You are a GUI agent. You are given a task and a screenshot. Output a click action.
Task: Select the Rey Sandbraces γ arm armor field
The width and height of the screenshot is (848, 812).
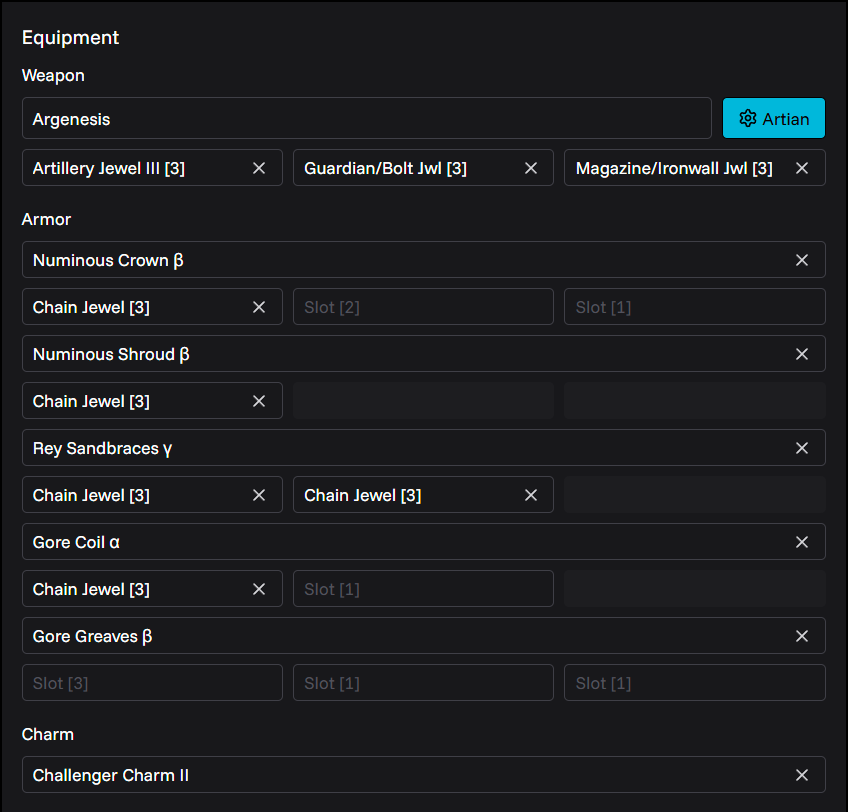pos(423,447)
